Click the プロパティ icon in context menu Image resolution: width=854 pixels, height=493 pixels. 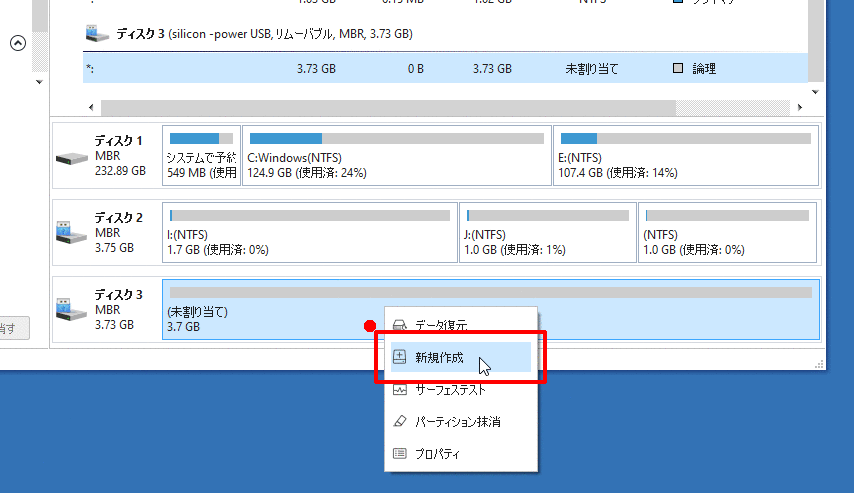[x=400, y=454]
